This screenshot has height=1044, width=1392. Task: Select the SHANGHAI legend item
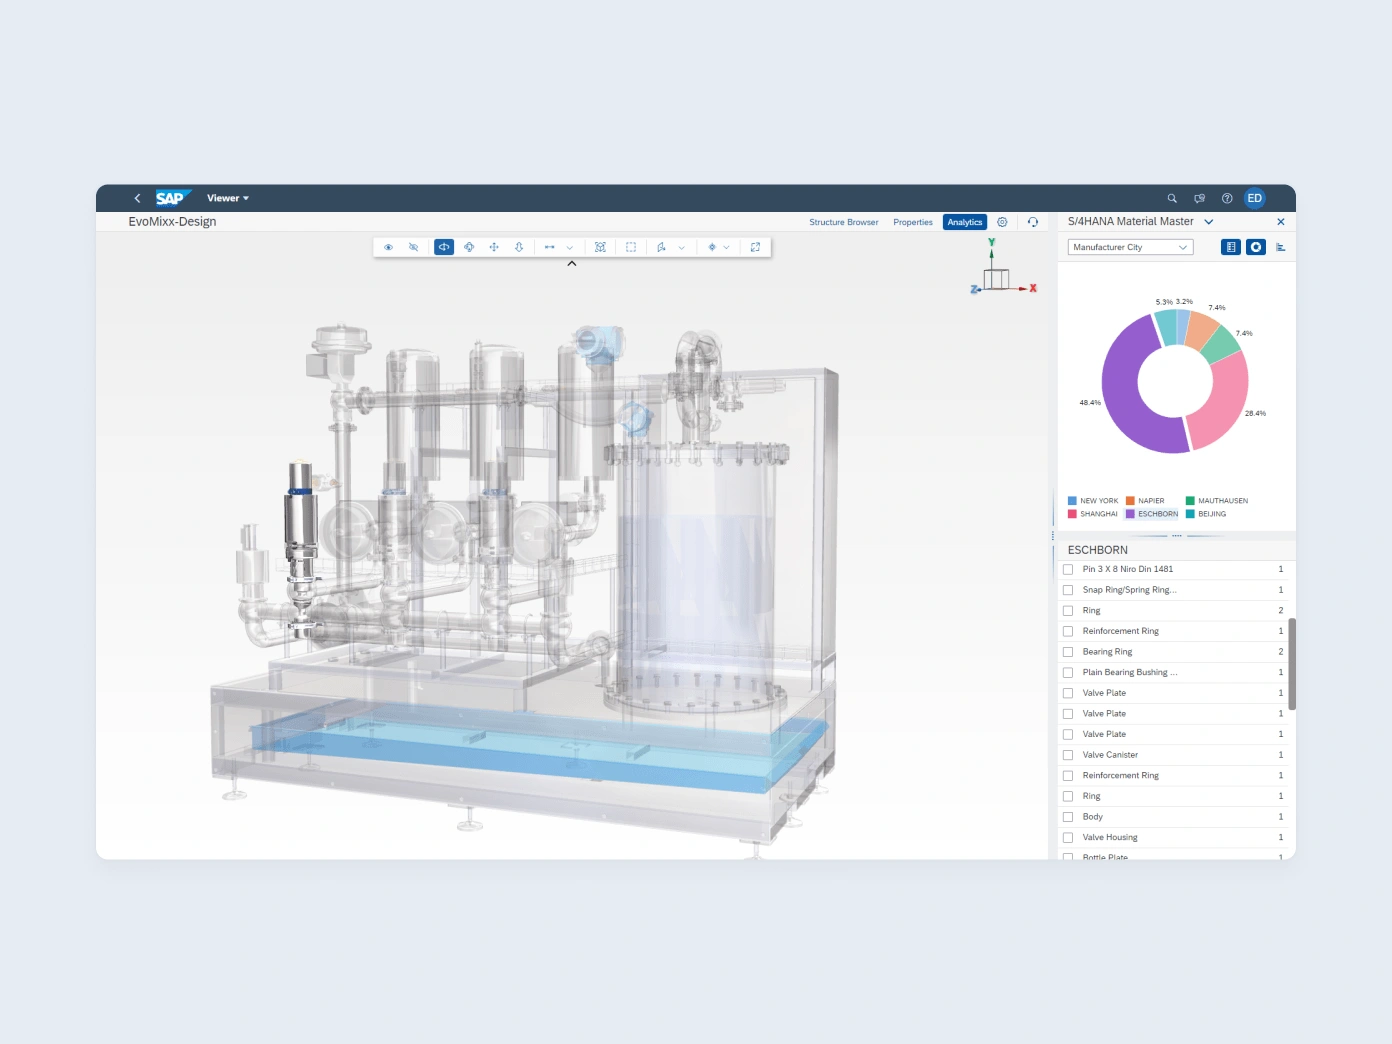tap(1093, 514)
